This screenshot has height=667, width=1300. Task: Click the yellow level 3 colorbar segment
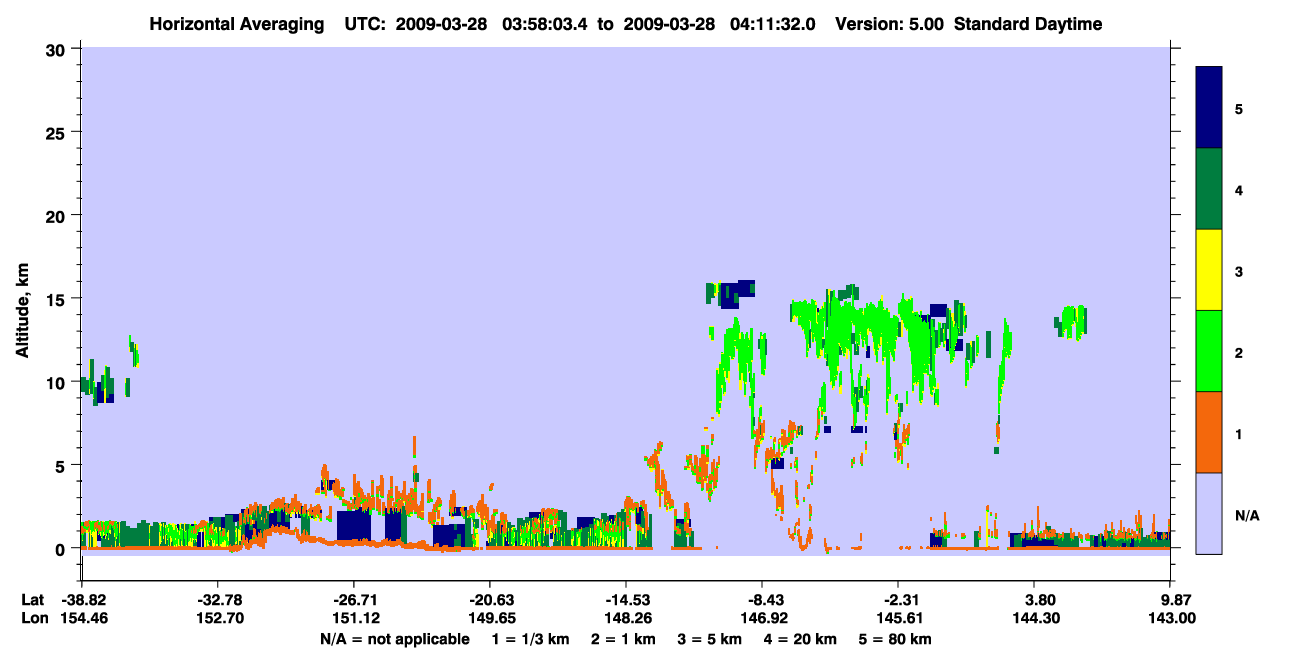(1209, 270)
